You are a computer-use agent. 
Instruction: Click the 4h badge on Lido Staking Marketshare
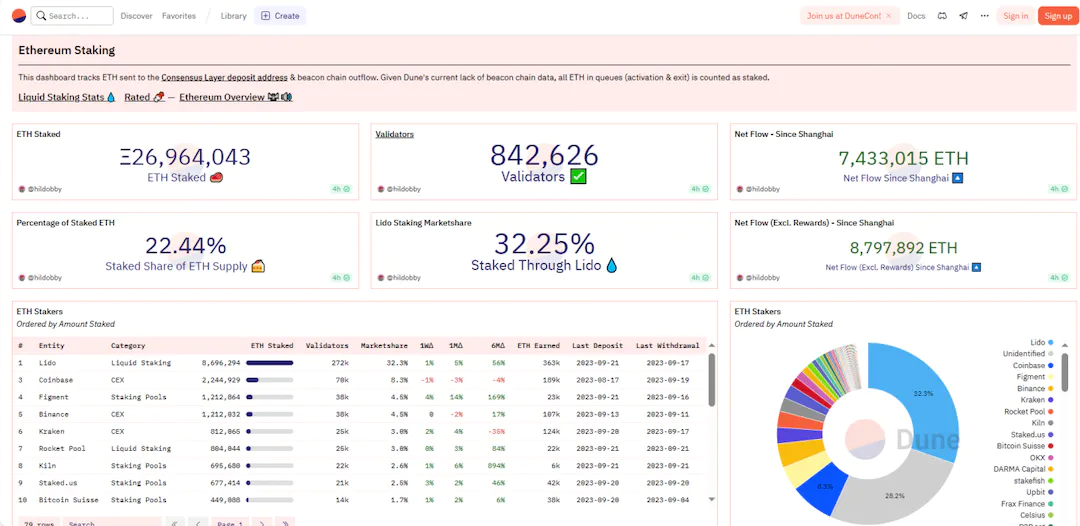[x=699, y=277]
